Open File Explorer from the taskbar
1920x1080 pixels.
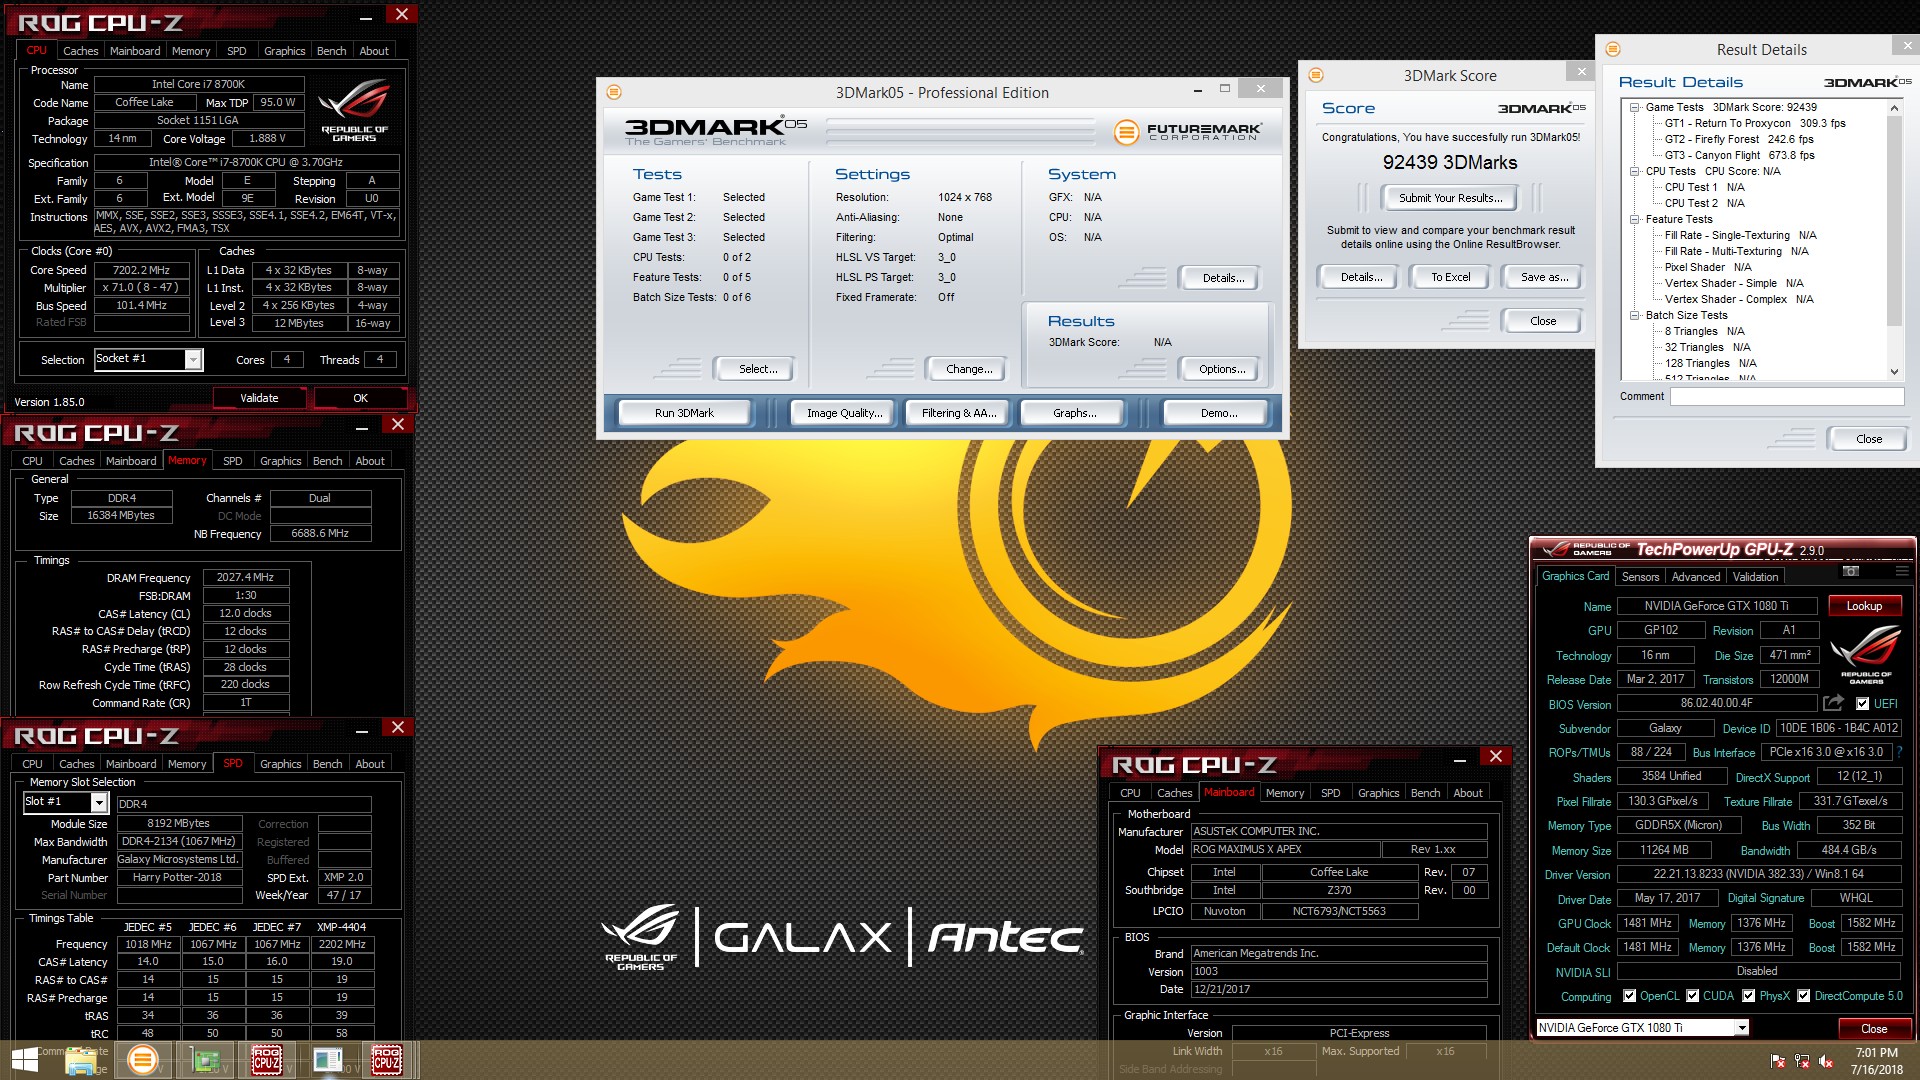coord(81,1060)
